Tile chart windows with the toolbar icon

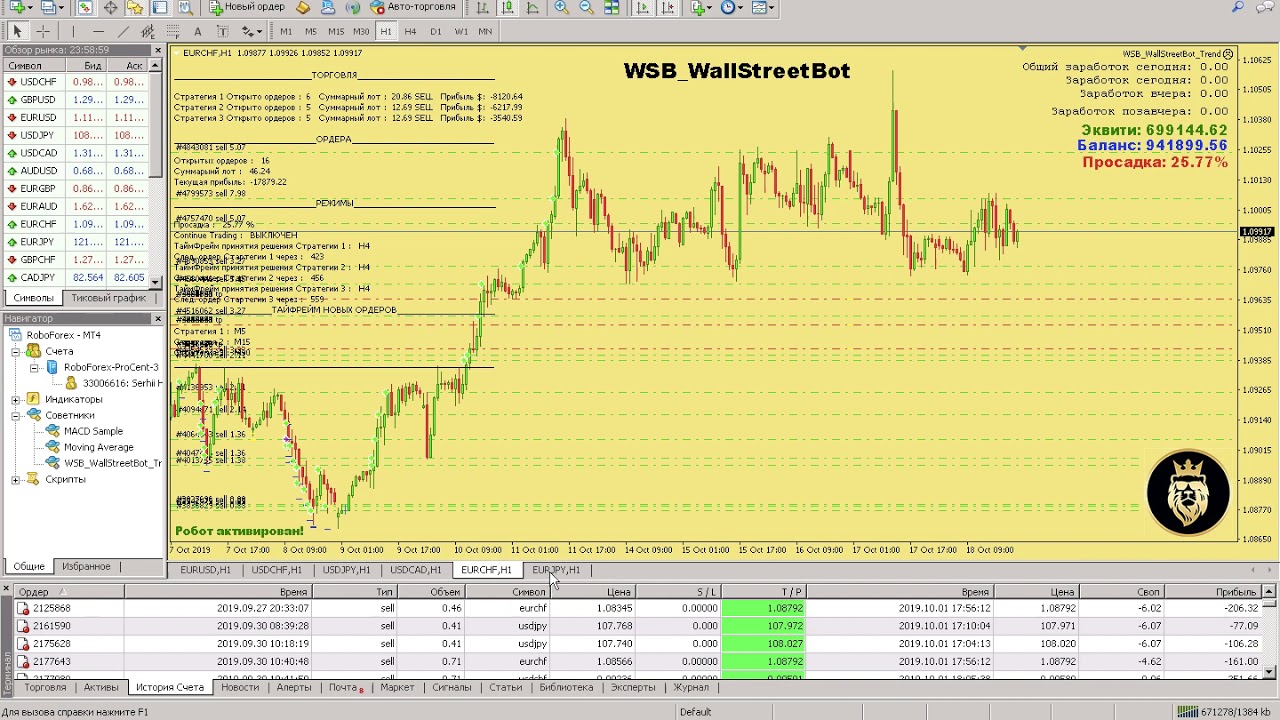[x=612, y=7]
